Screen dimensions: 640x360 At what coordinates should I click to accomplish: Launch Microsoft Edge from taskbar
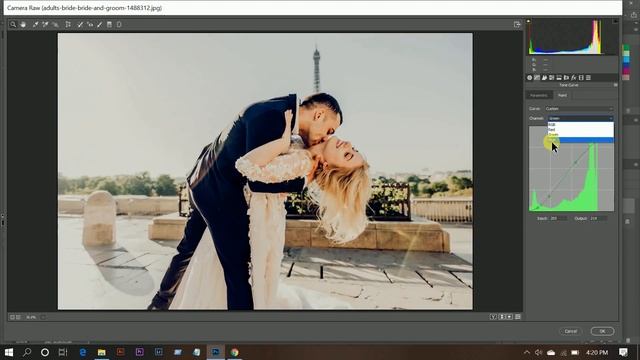coord(83,352)
